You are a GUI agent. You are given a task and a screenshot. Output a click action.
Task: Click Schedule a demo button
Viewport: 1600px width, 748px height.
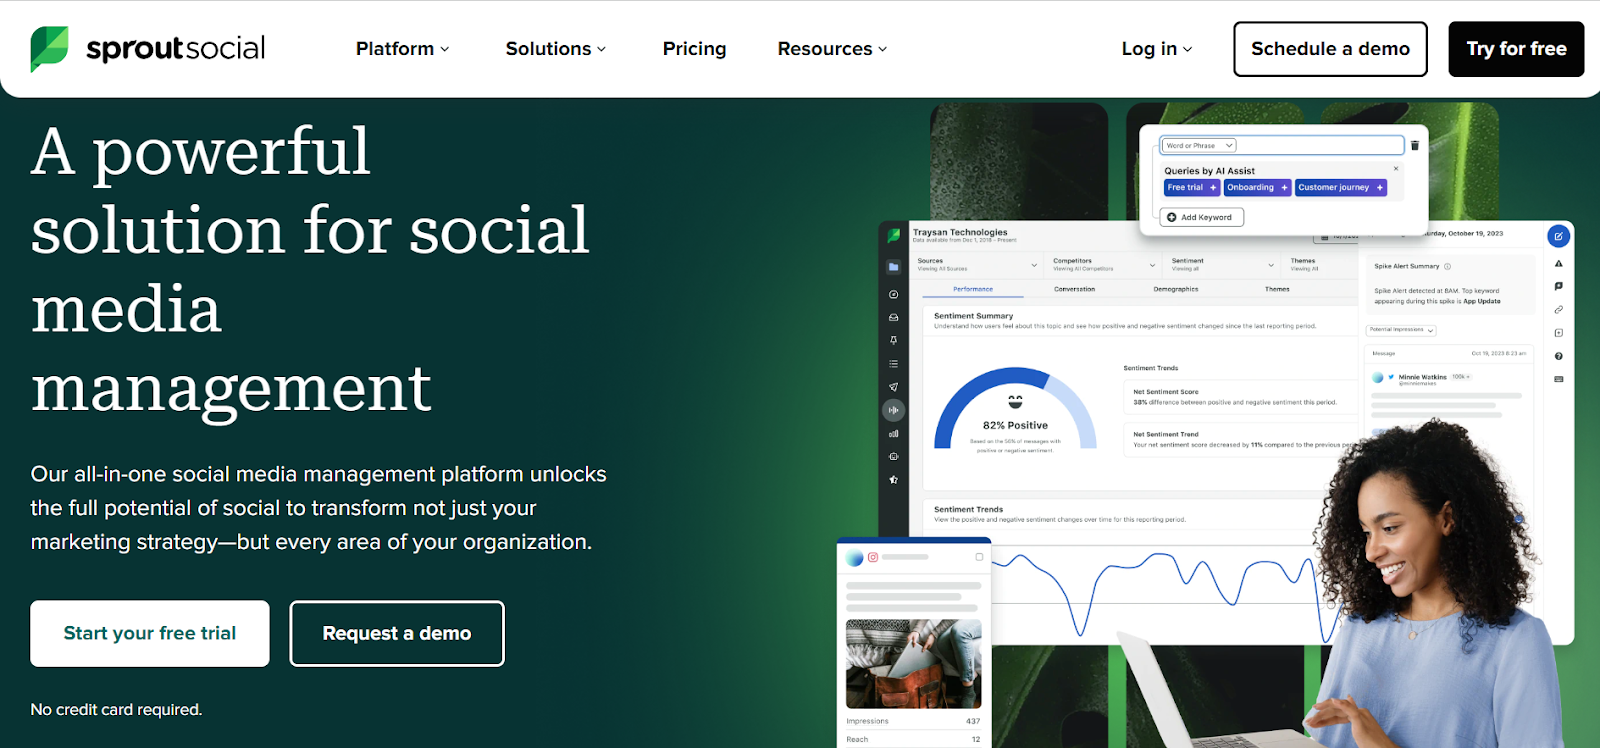1330,49
